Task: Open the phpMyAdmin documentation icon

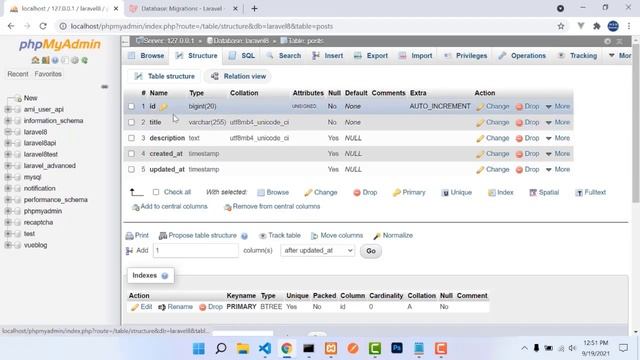Action: 55,60
